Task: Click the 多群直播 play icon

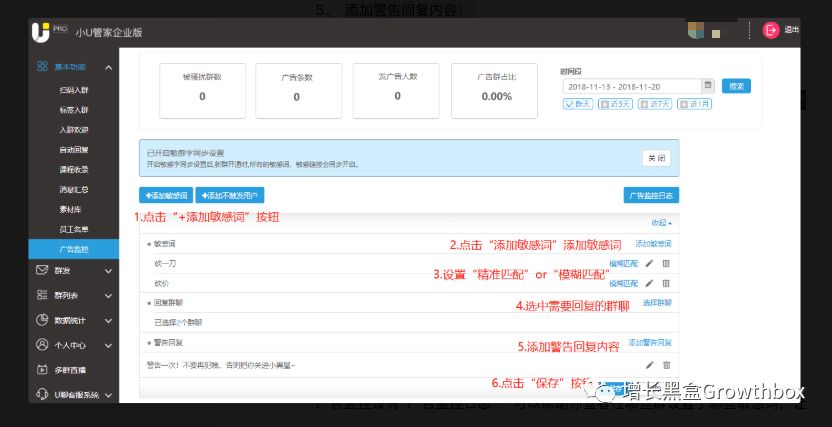Action: pyautogui.click(x=42, y=370)
